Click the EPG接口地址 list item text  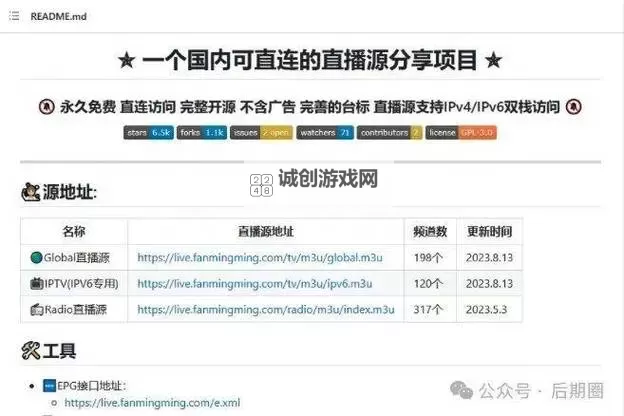92,386
